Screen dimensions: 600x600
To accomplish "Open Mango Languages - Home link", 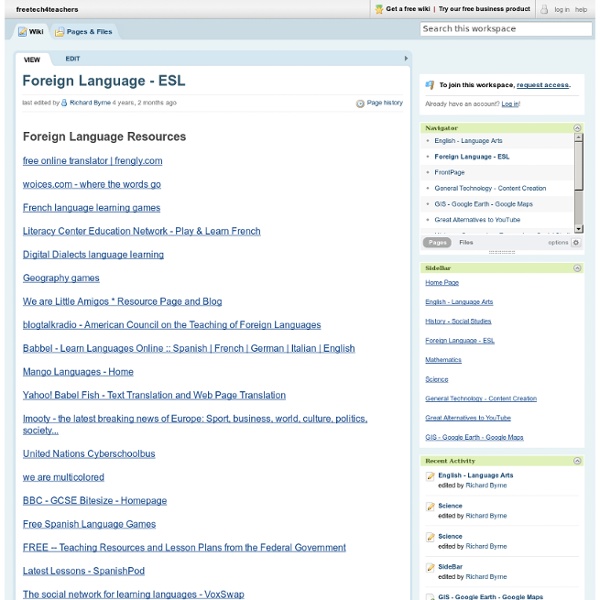I will (78, 372).
